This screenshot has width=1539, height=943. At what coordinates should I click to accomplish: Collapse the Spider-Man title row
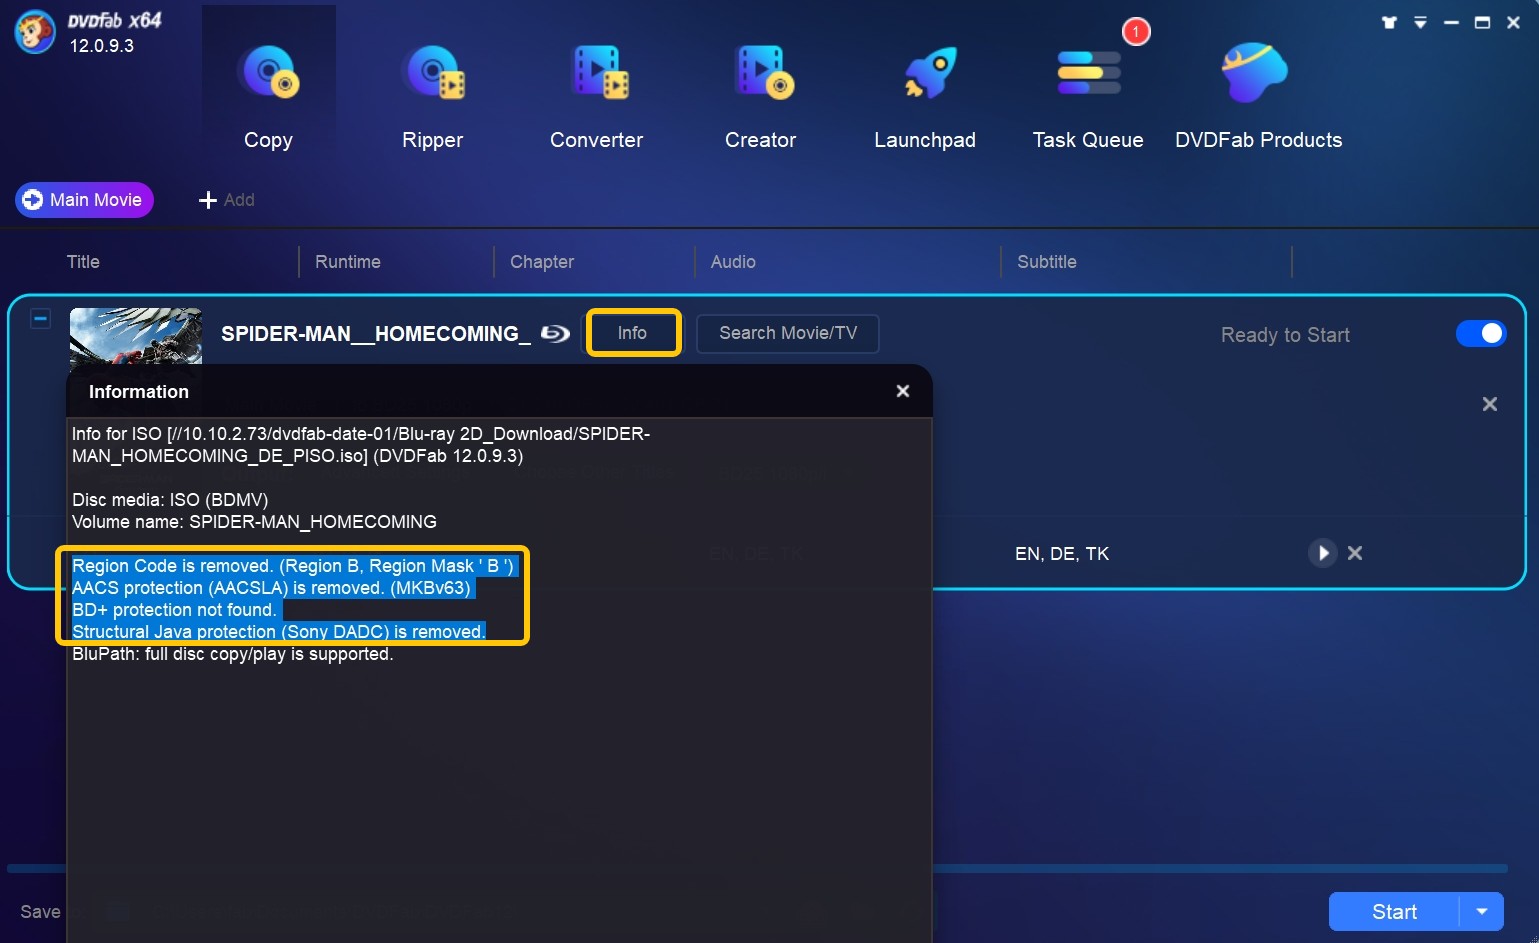40,318
